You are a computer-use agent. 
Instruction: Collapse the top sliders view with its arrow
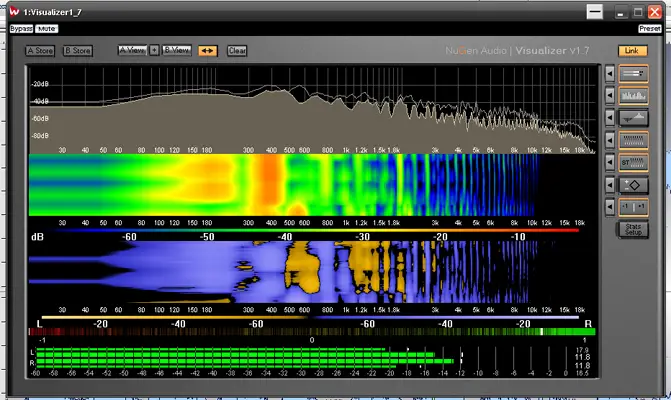click(609, 74)
